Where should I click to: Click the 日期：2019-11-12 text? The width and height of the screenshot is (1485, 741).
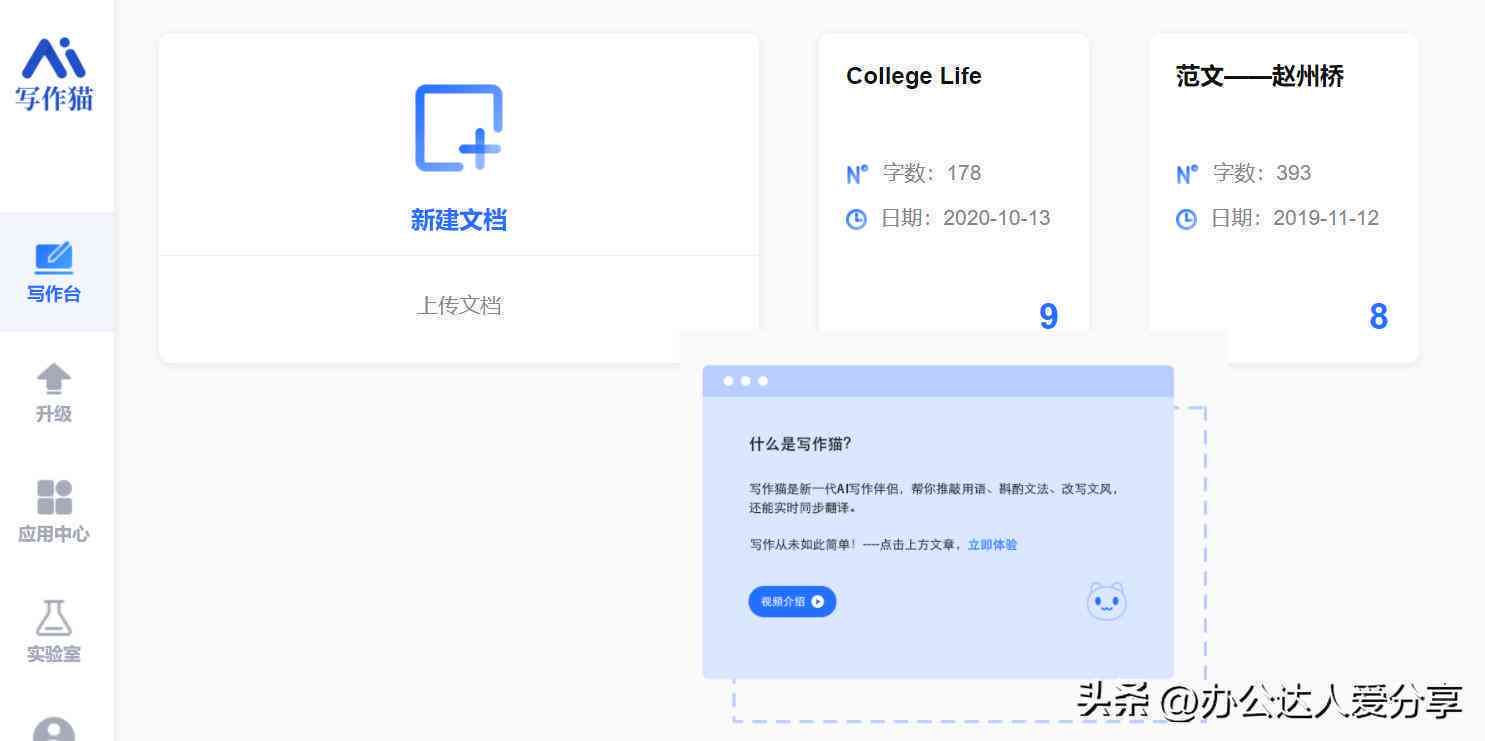[1295, 218]
